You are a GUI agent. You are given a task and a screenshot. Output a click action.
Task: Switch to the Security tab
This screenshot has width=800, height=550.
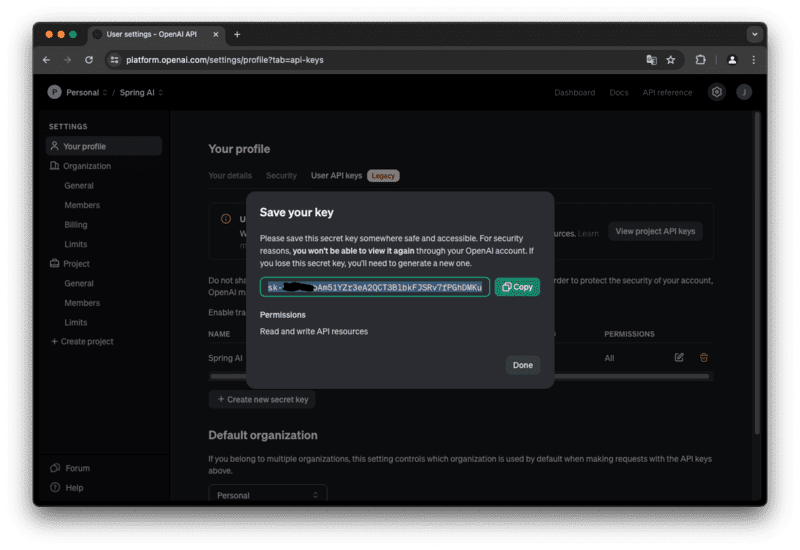281,176
